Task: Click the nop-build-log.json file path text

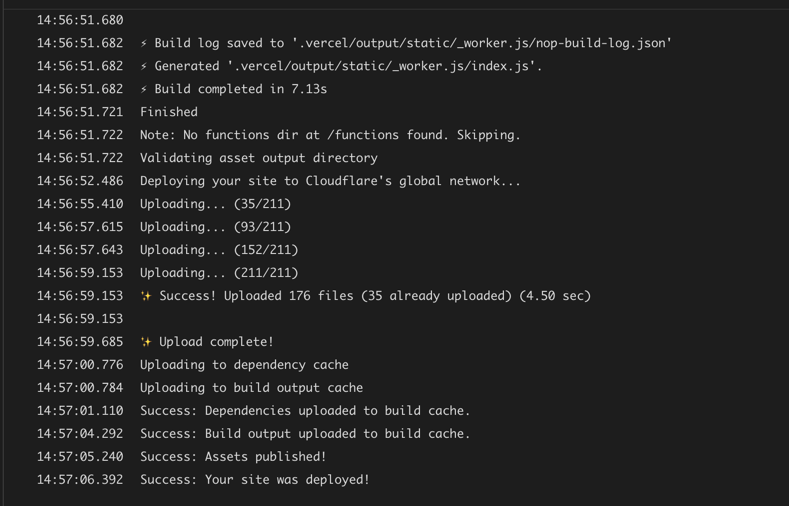Action: [x=482, y=43]
